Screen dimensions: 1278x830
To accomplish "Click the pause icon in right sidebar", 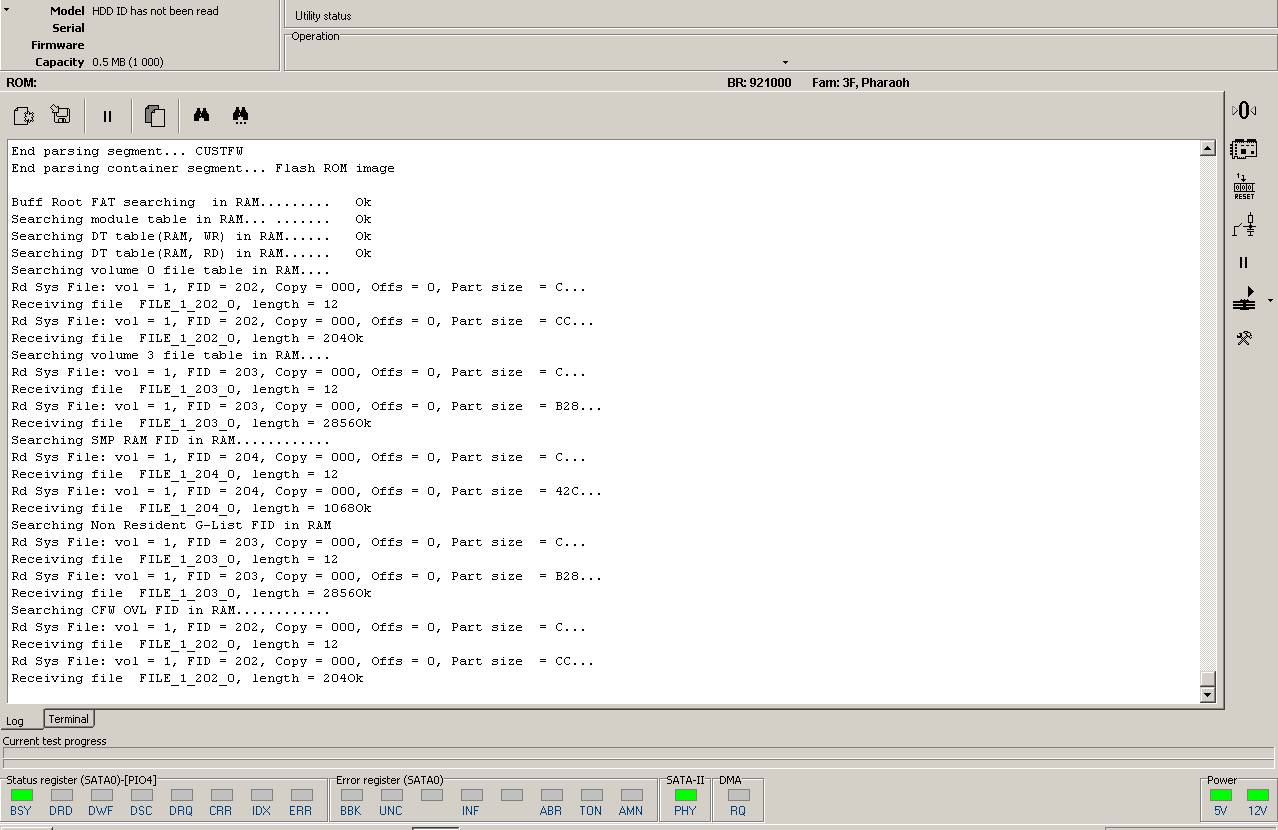I will click(1244, 263).
